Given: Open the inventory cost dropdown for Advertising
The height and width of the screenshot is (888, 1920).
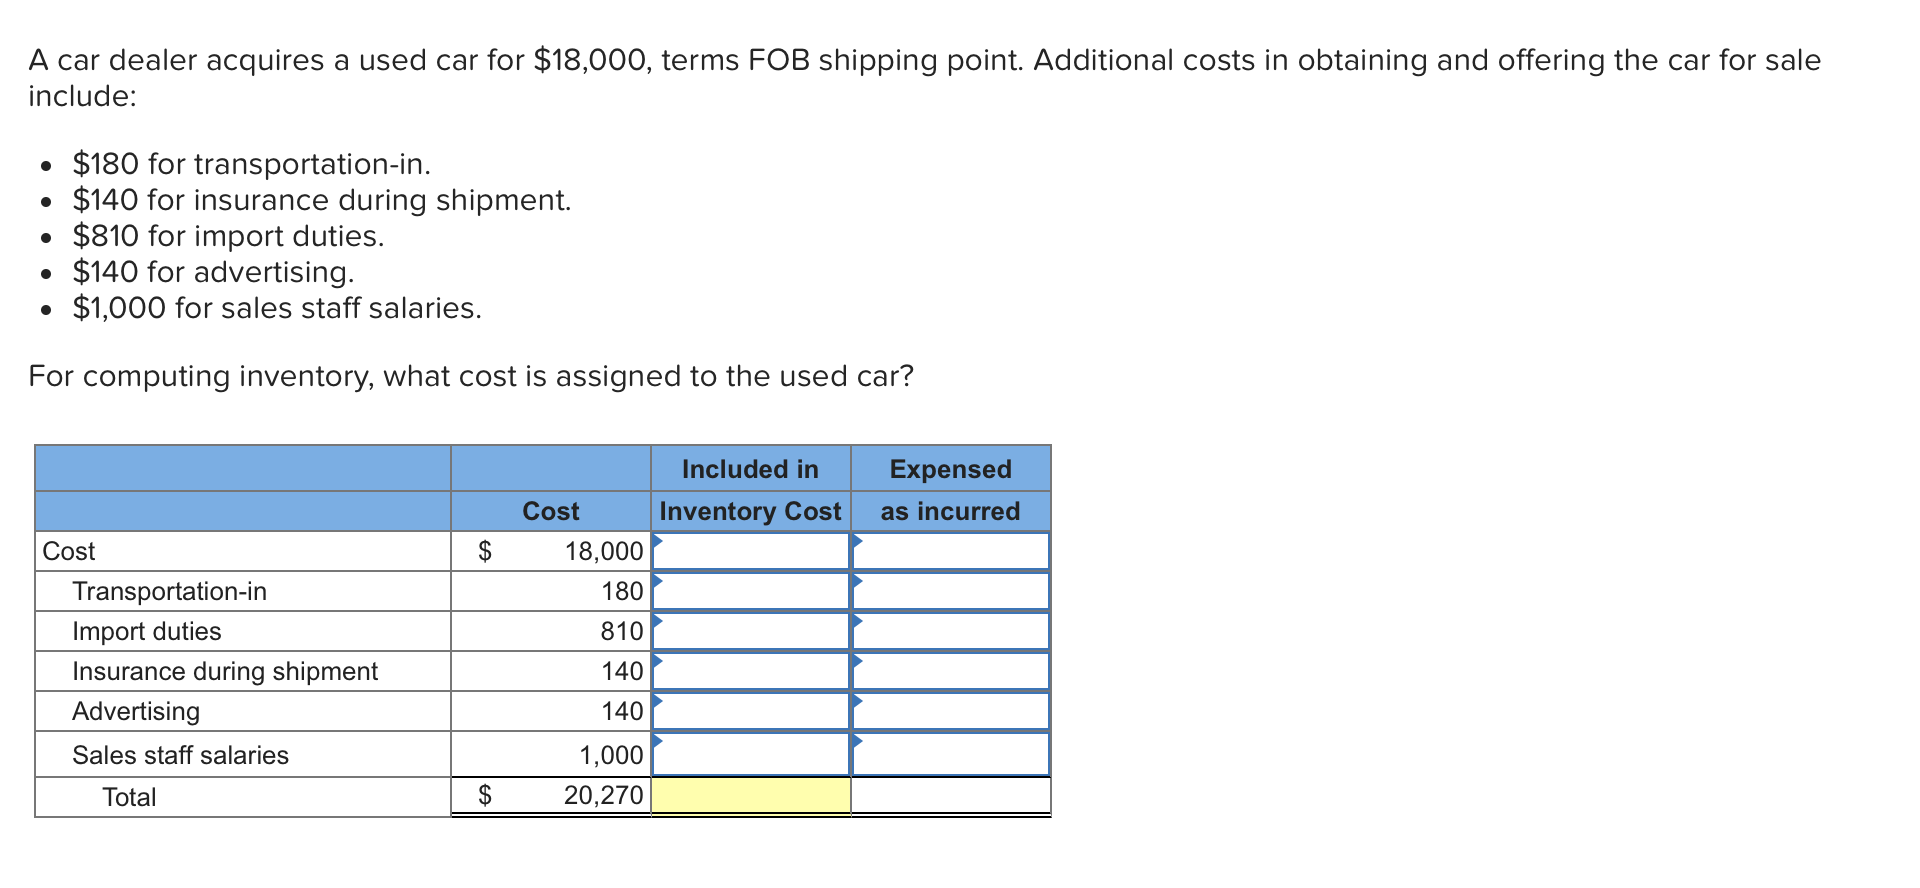Looking at the screenshot, I should point(750,711).
